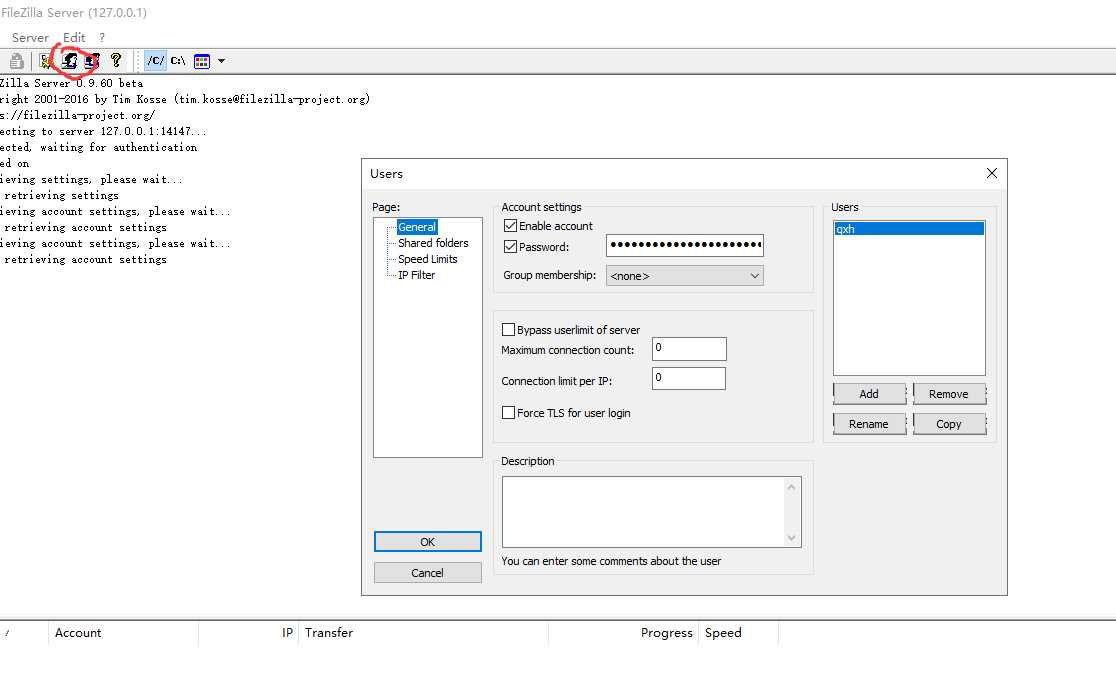Click the Rename user button

tap(869, 424)
